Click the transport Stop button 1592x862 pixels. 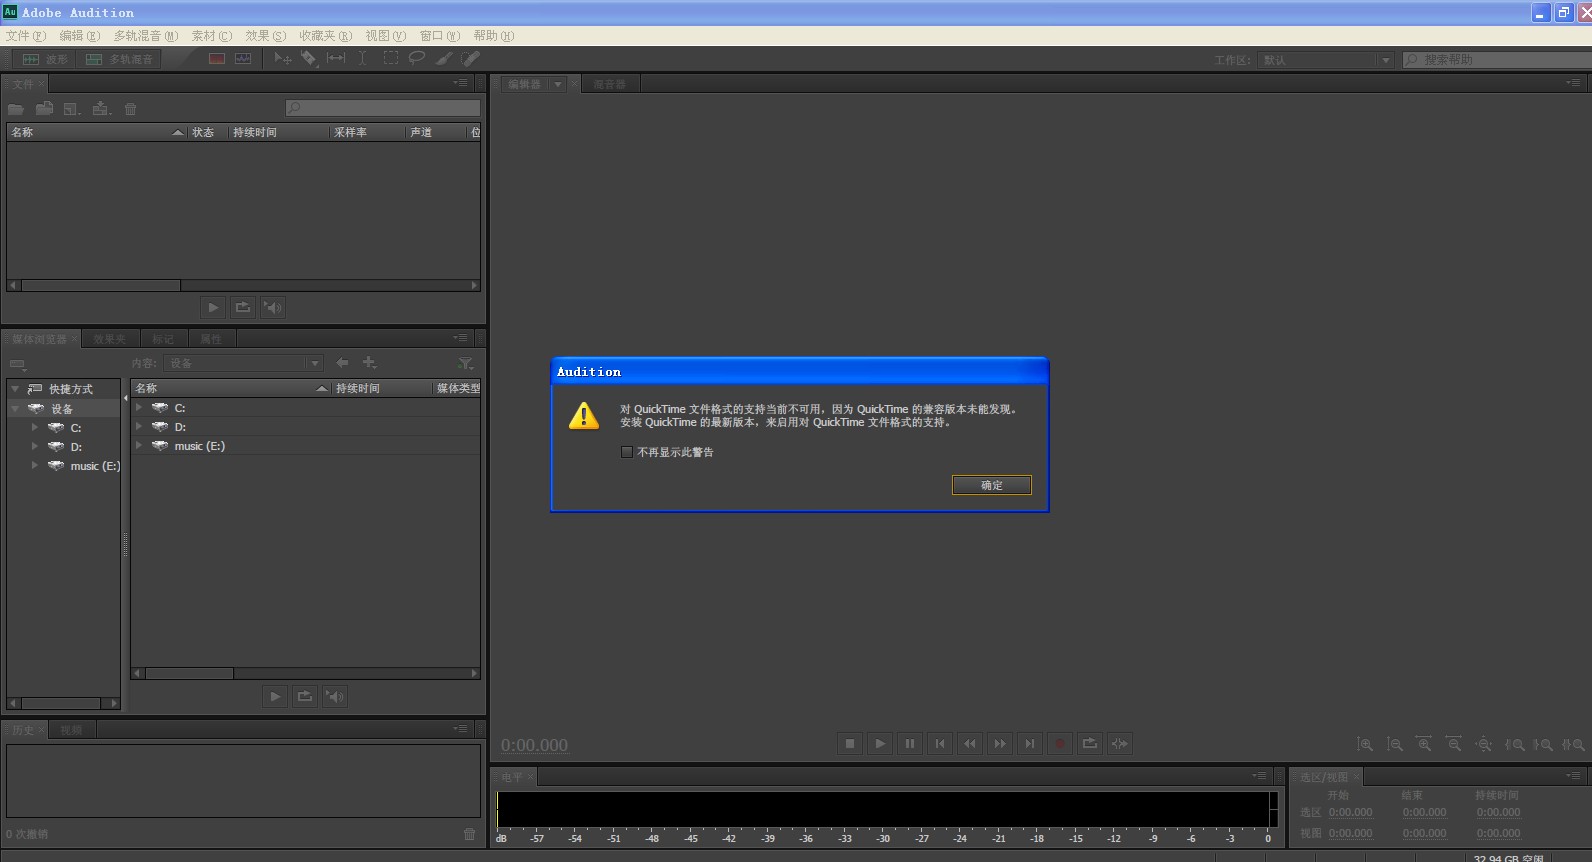[x=850, y=743]
